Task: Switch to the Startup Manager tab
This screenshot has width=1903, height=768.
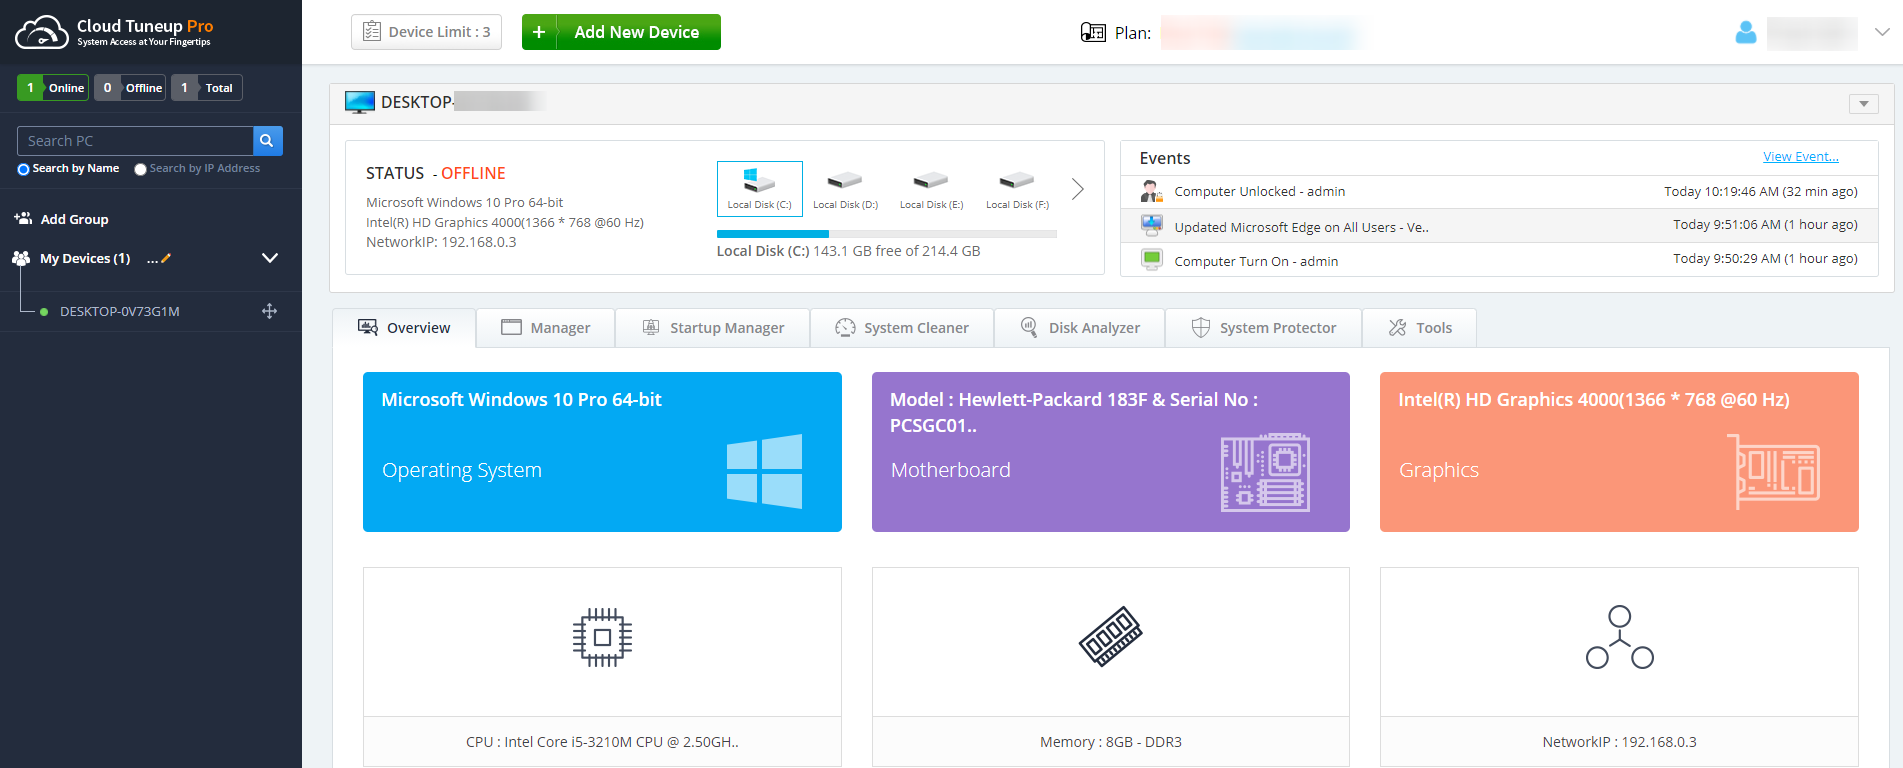Action: 712,328
